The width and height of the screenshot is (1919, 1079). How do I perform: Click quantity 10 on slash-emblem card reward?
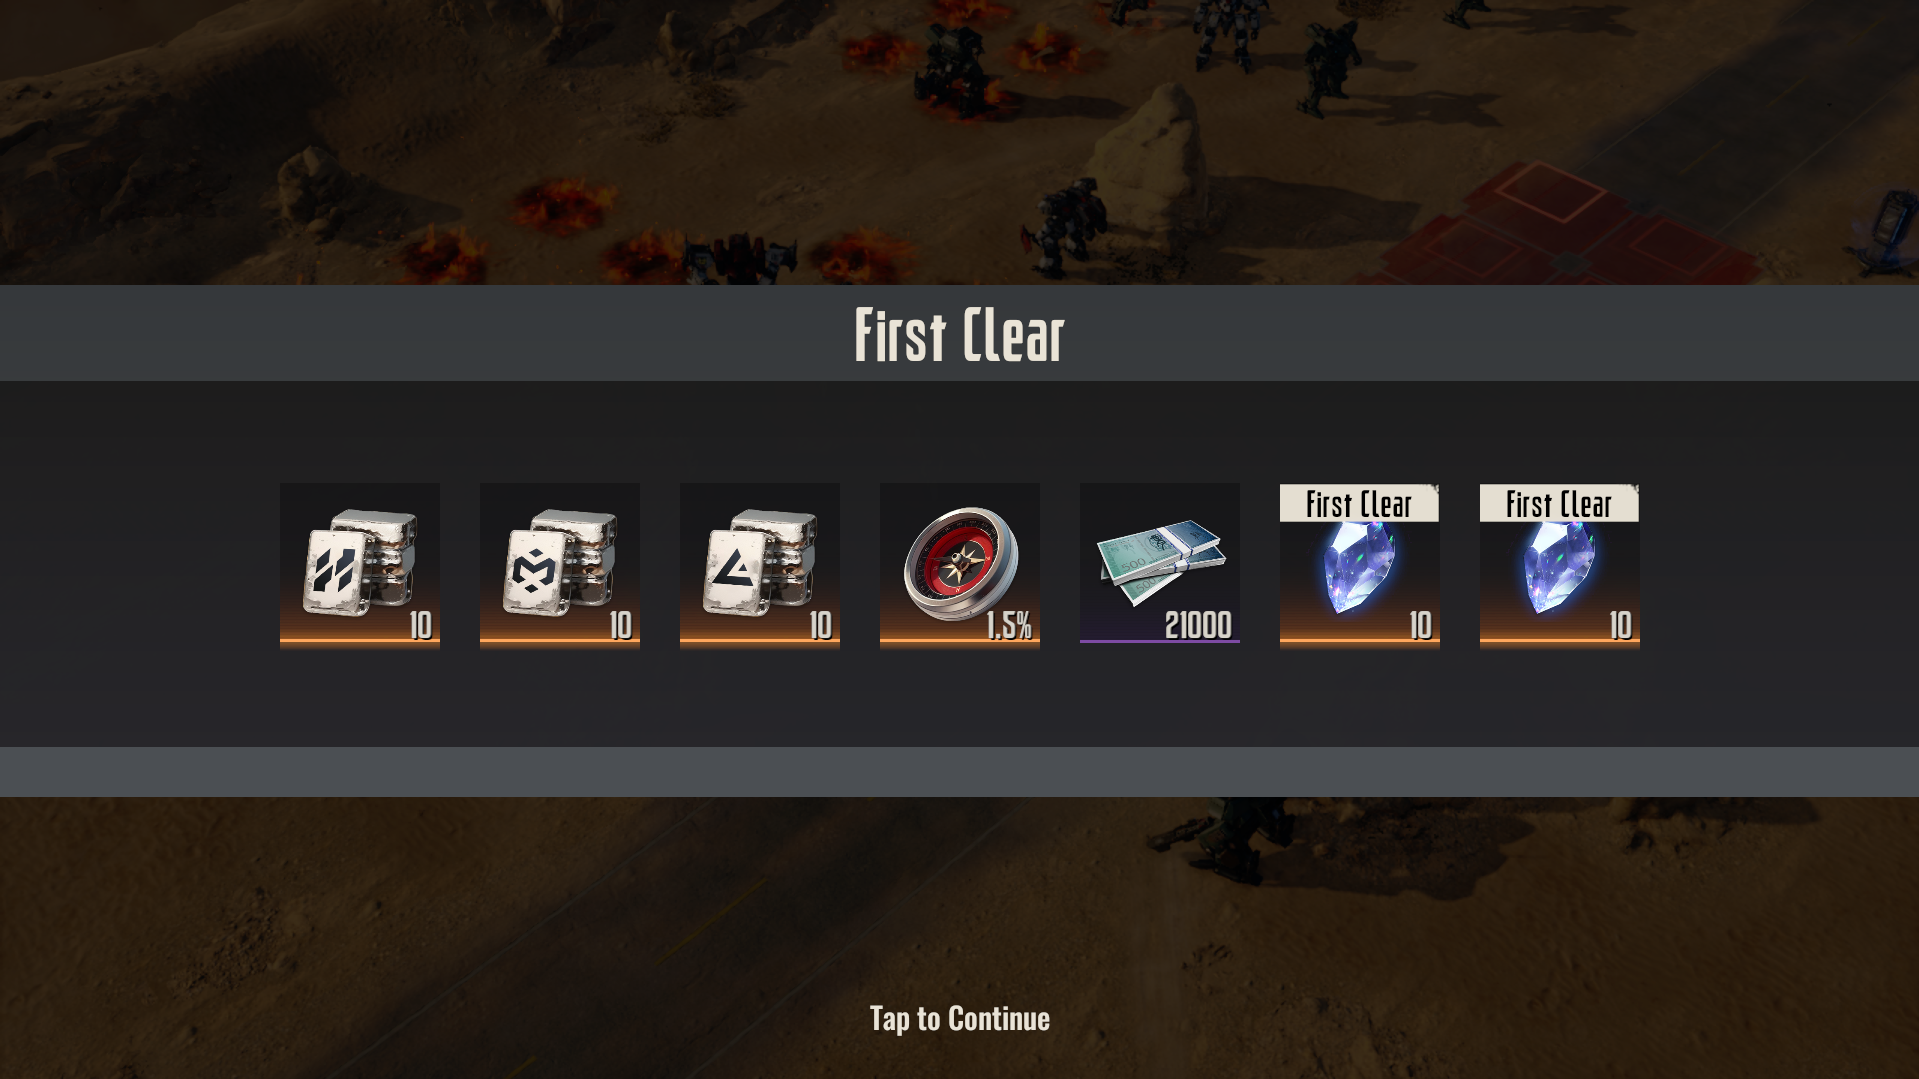click(x=421, y=625)
